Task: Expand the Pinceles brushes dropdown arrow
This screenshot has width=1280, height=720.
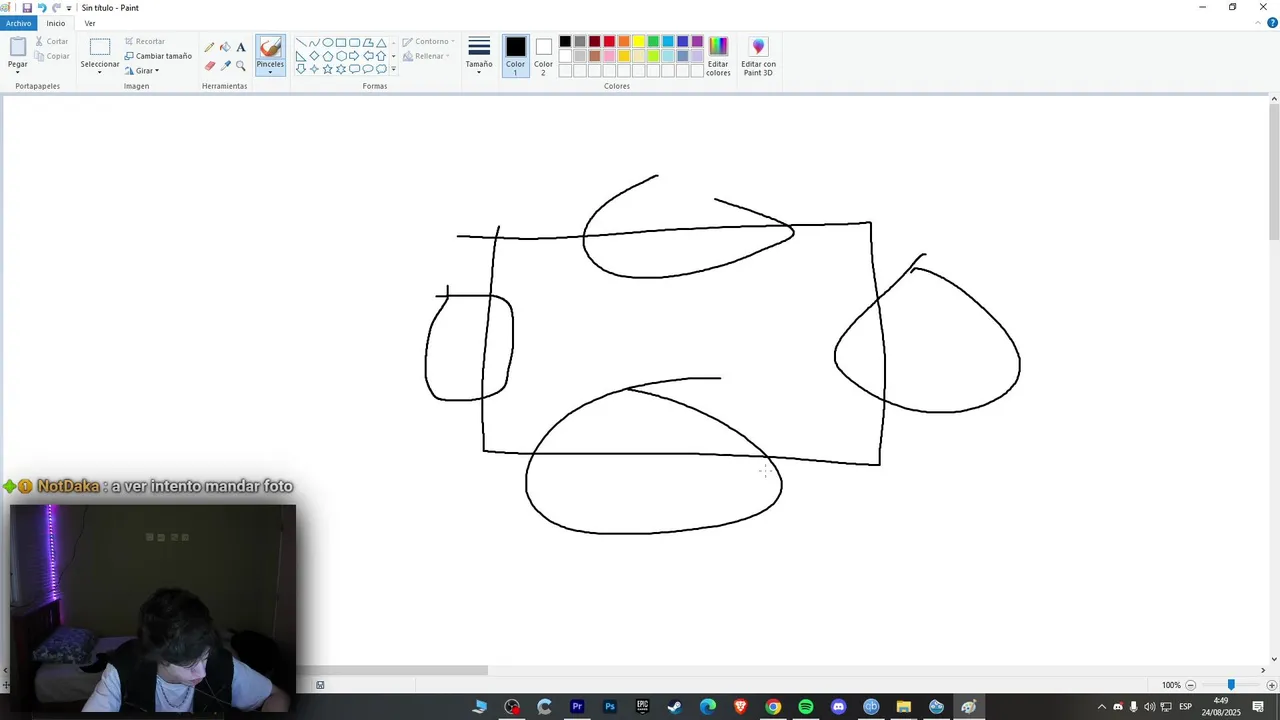Action: [x=270, y=71]
